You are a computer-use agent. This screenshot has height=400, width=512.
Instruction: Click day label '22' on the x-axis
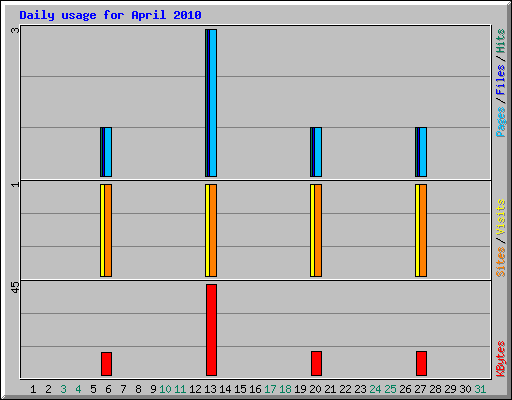pyautogui.click(x=345, y=389)
